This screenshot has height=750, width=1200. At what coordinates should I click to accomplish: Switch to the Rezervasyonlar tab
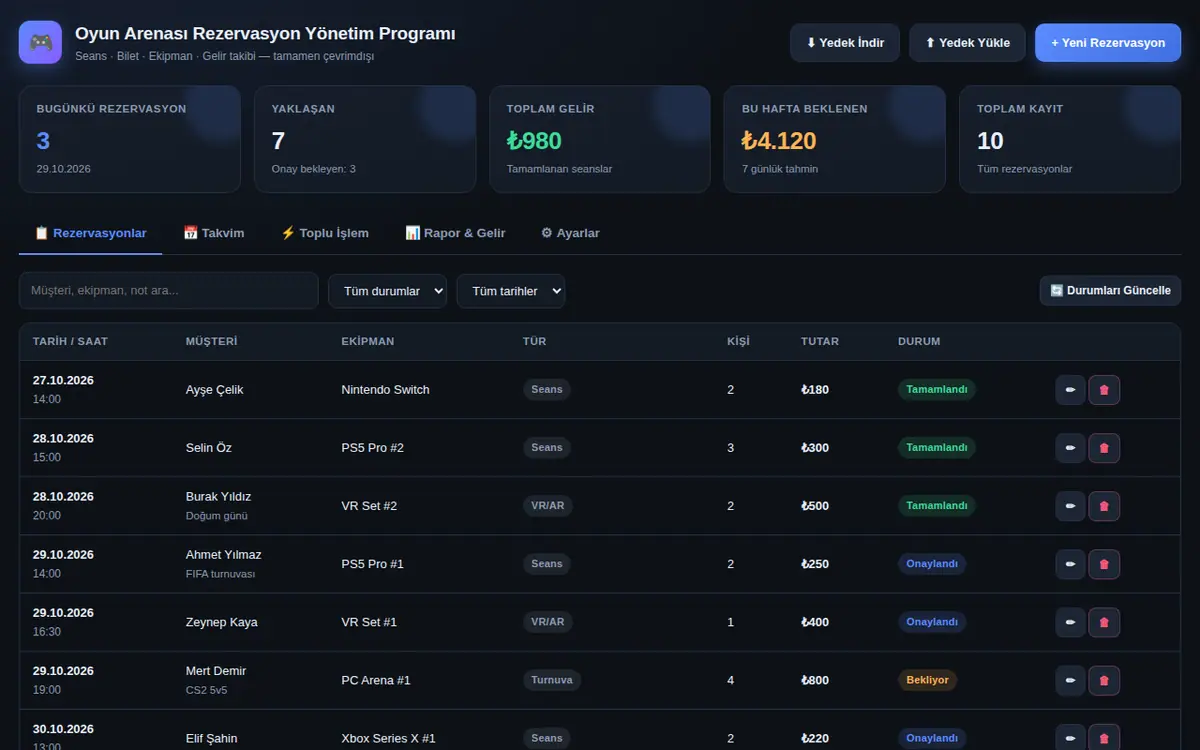(x=91, y=233)
